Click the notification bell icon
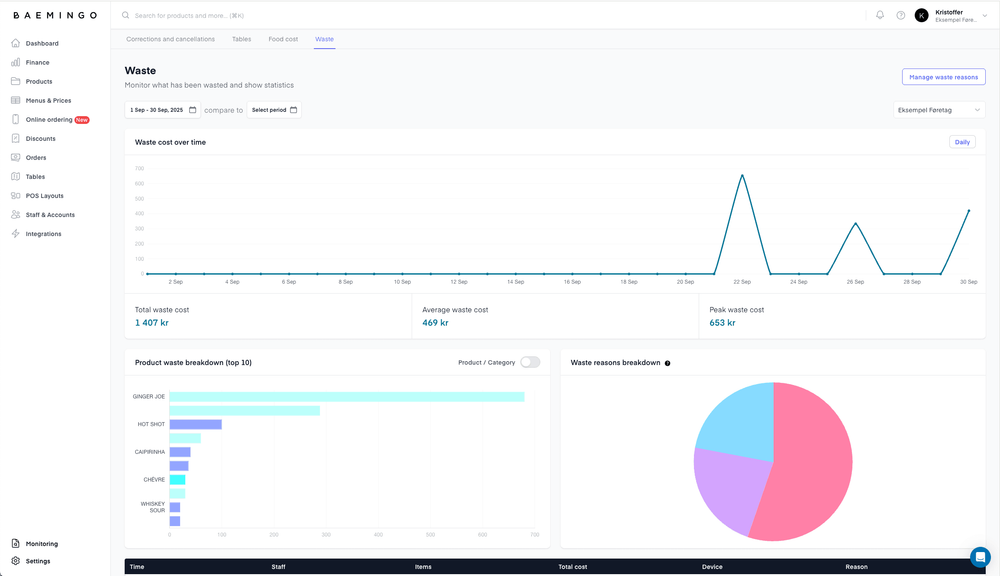The image size is (1000, 576). (879, 15)
